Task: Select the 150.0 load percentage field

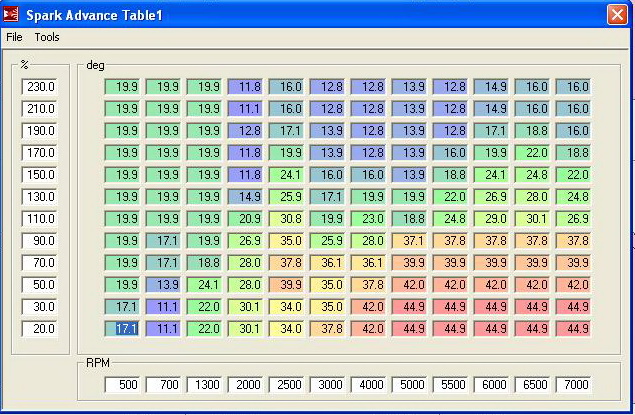Action: pyautogui.click(x=40, y=175)
